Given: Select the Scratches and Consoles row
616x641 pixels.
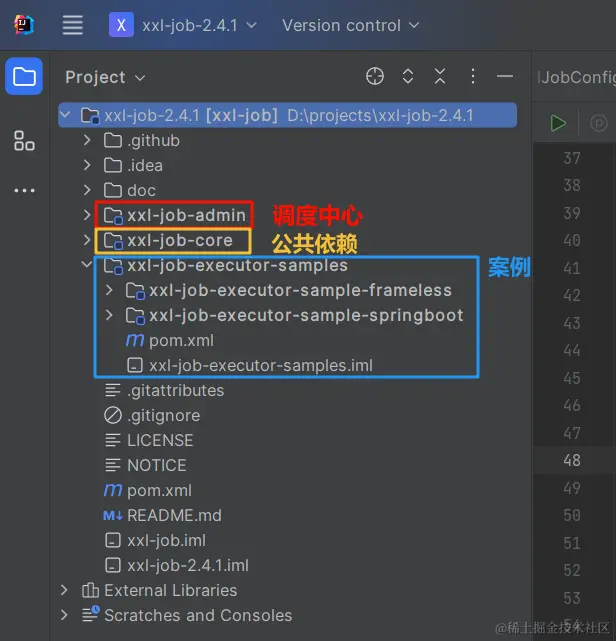Looking at the screenshot, I should (x=187, y=615).
